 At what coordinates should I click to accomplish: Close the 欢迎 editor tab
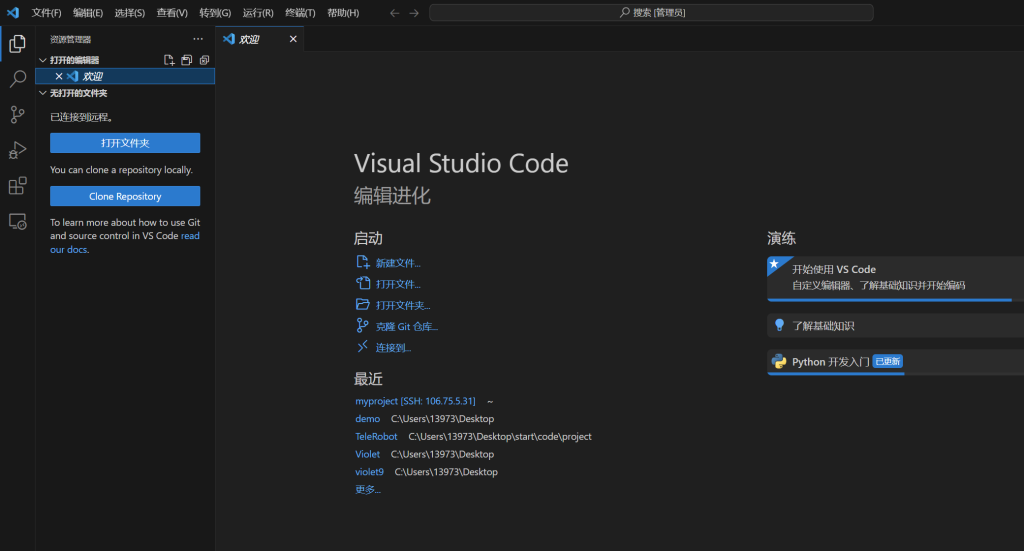click(293, 39)
